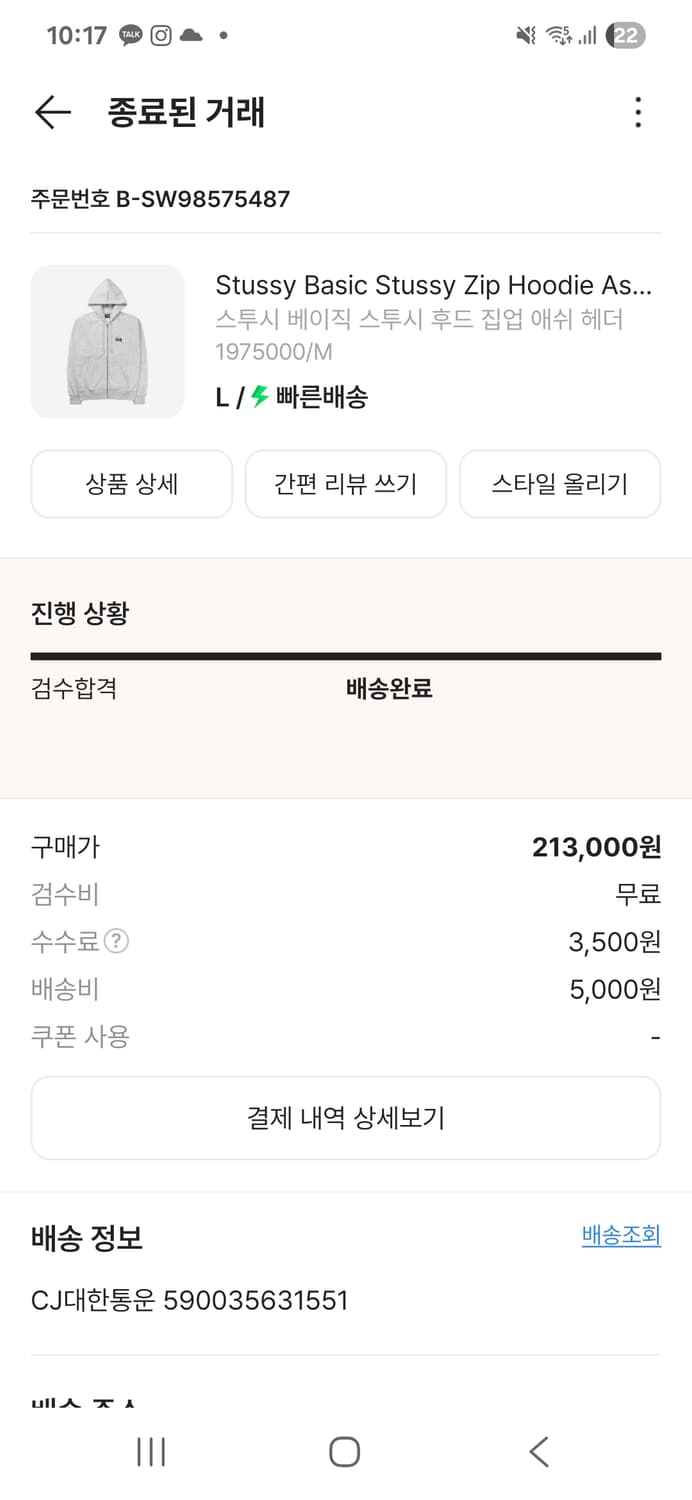Tap the fee help question mark icon
This screenshot has width=692, height=1500.
(x=117, y=941)
